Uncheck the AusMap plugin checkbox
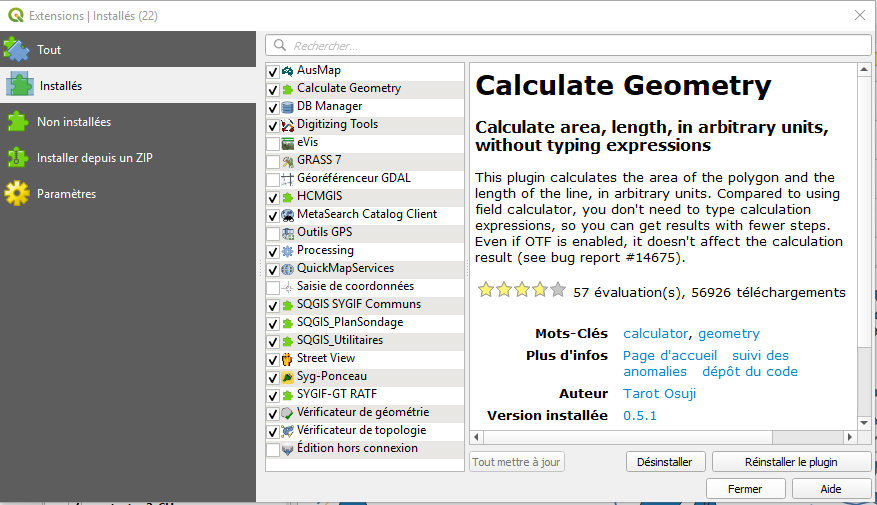Viewport: 877px width, 505px height. pyautogui.click(x=273, y=72)
